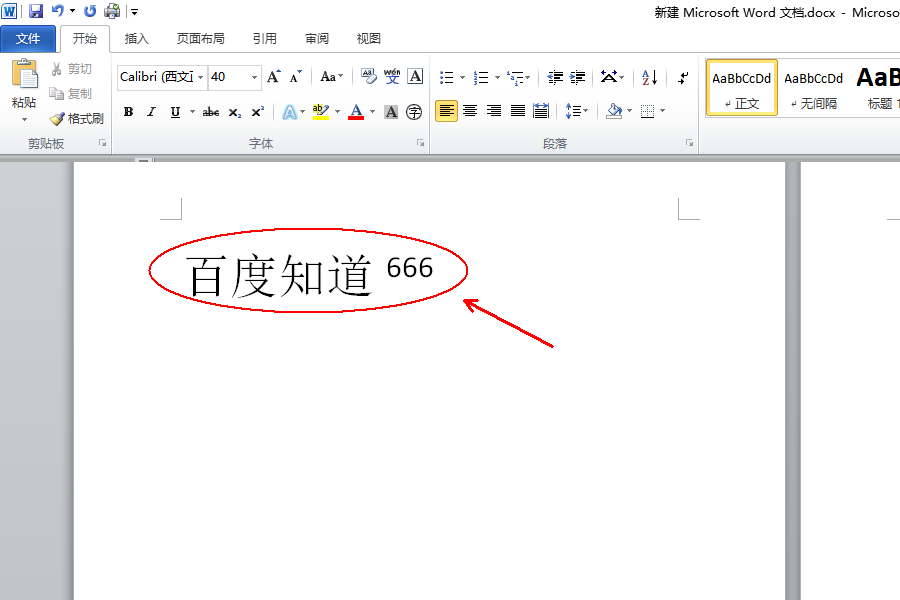Viewport: 900px width, 600px height.
Task: Open the Calibri font name dropdown
Action: coord(200,77)
